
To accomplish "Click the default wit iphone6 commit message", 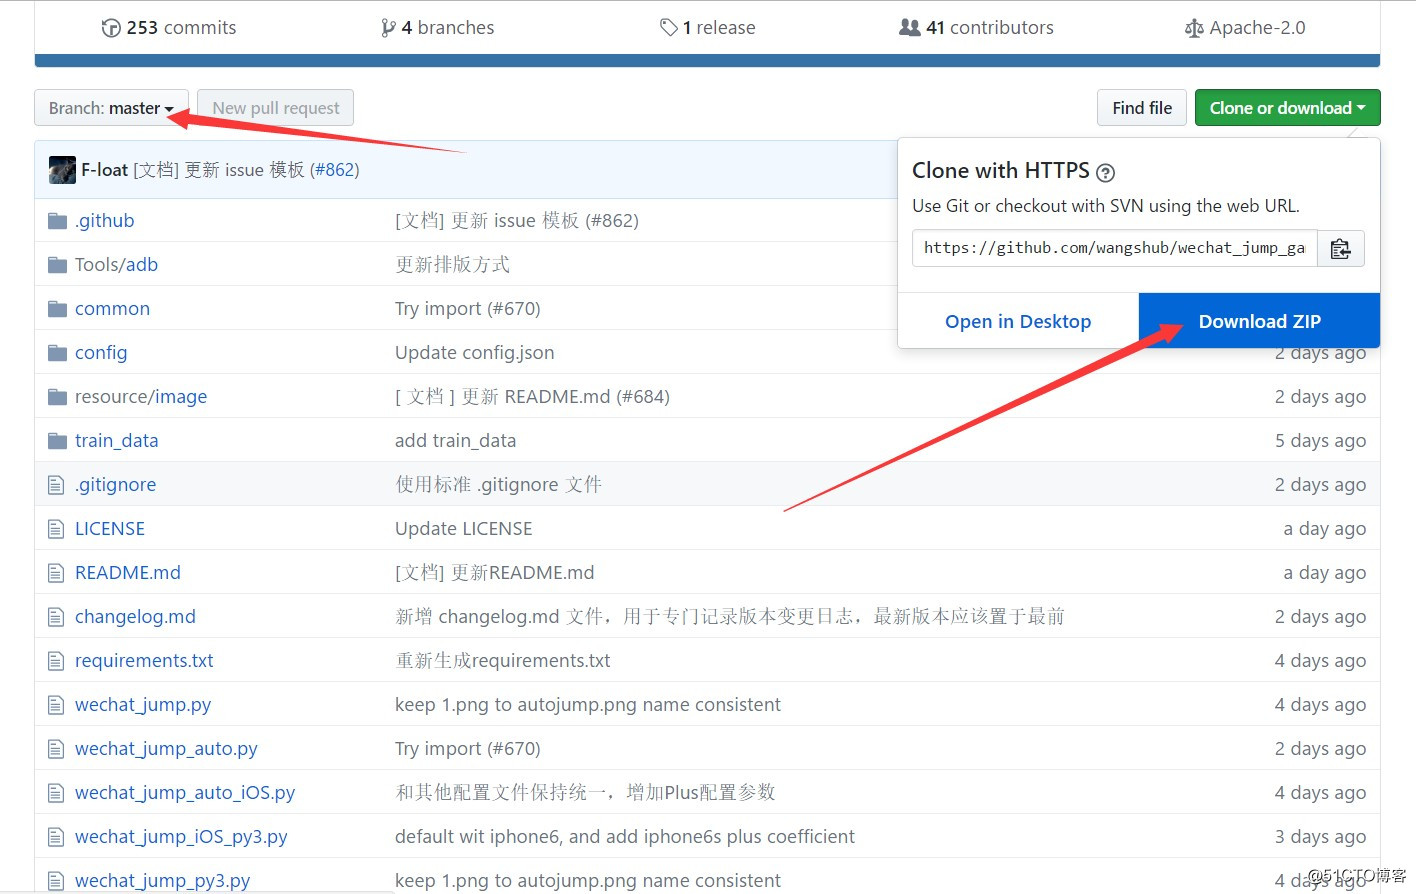I will [x=624, y=837].
